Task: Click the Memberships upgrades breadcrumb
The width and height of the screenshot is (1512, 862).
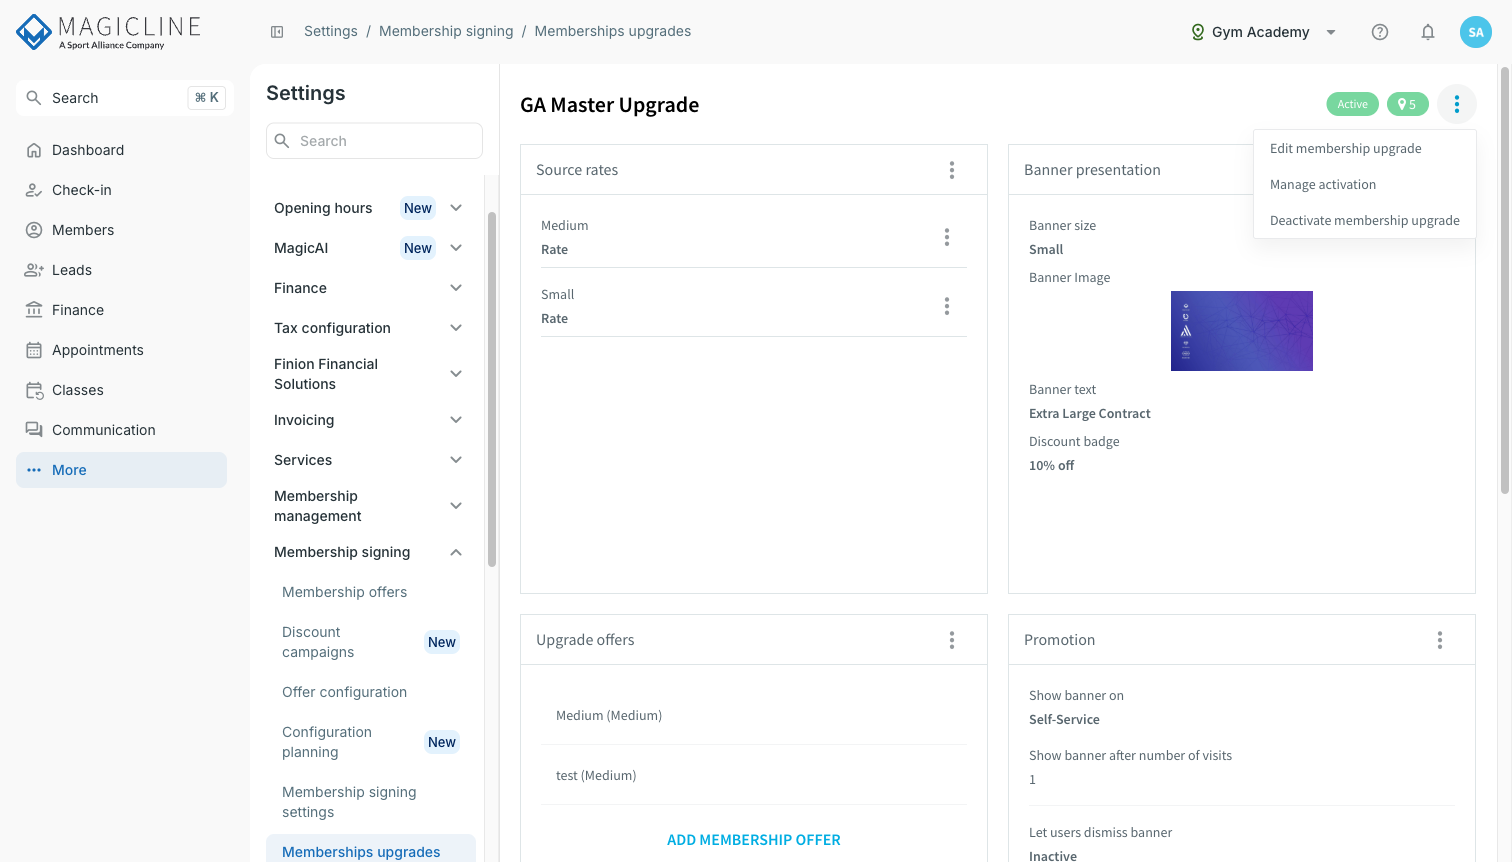Action: coord(613,31)
